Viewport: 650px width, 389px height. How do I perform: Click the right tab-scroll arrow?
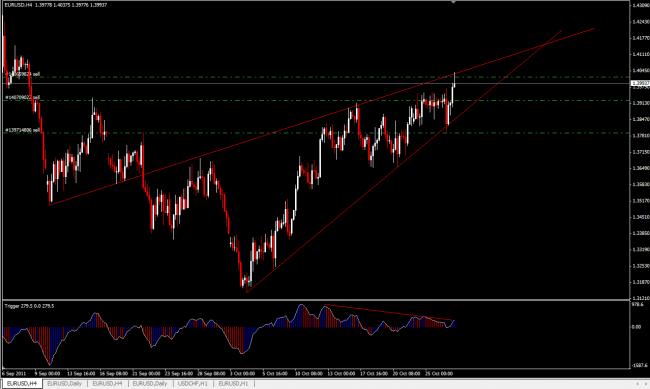pyautogui.click(x=645, y=384)
